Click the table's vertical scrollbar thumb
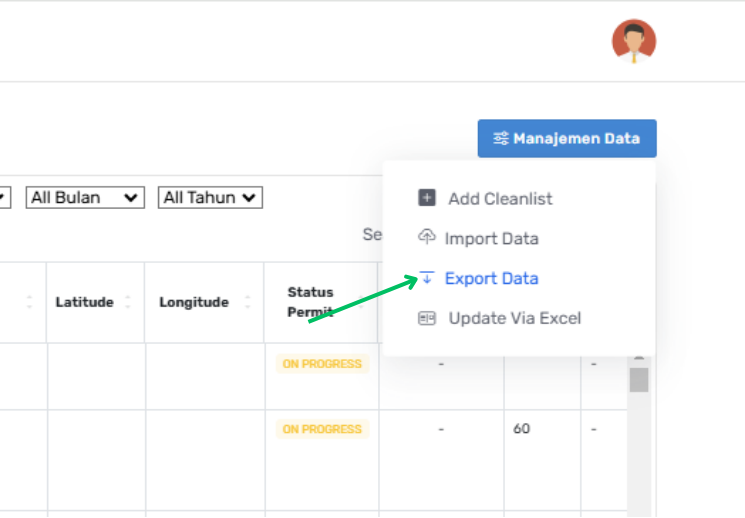745x518 pixels. [638, 380]
